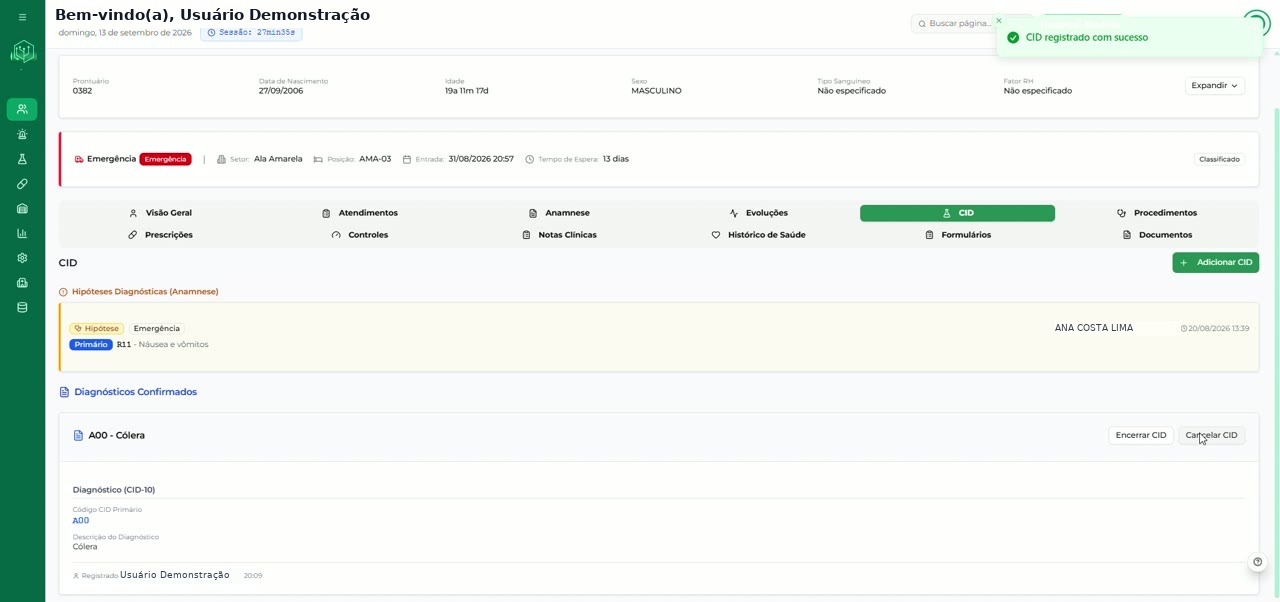Click the Adicionar CID button

(x=1215, y=262)
